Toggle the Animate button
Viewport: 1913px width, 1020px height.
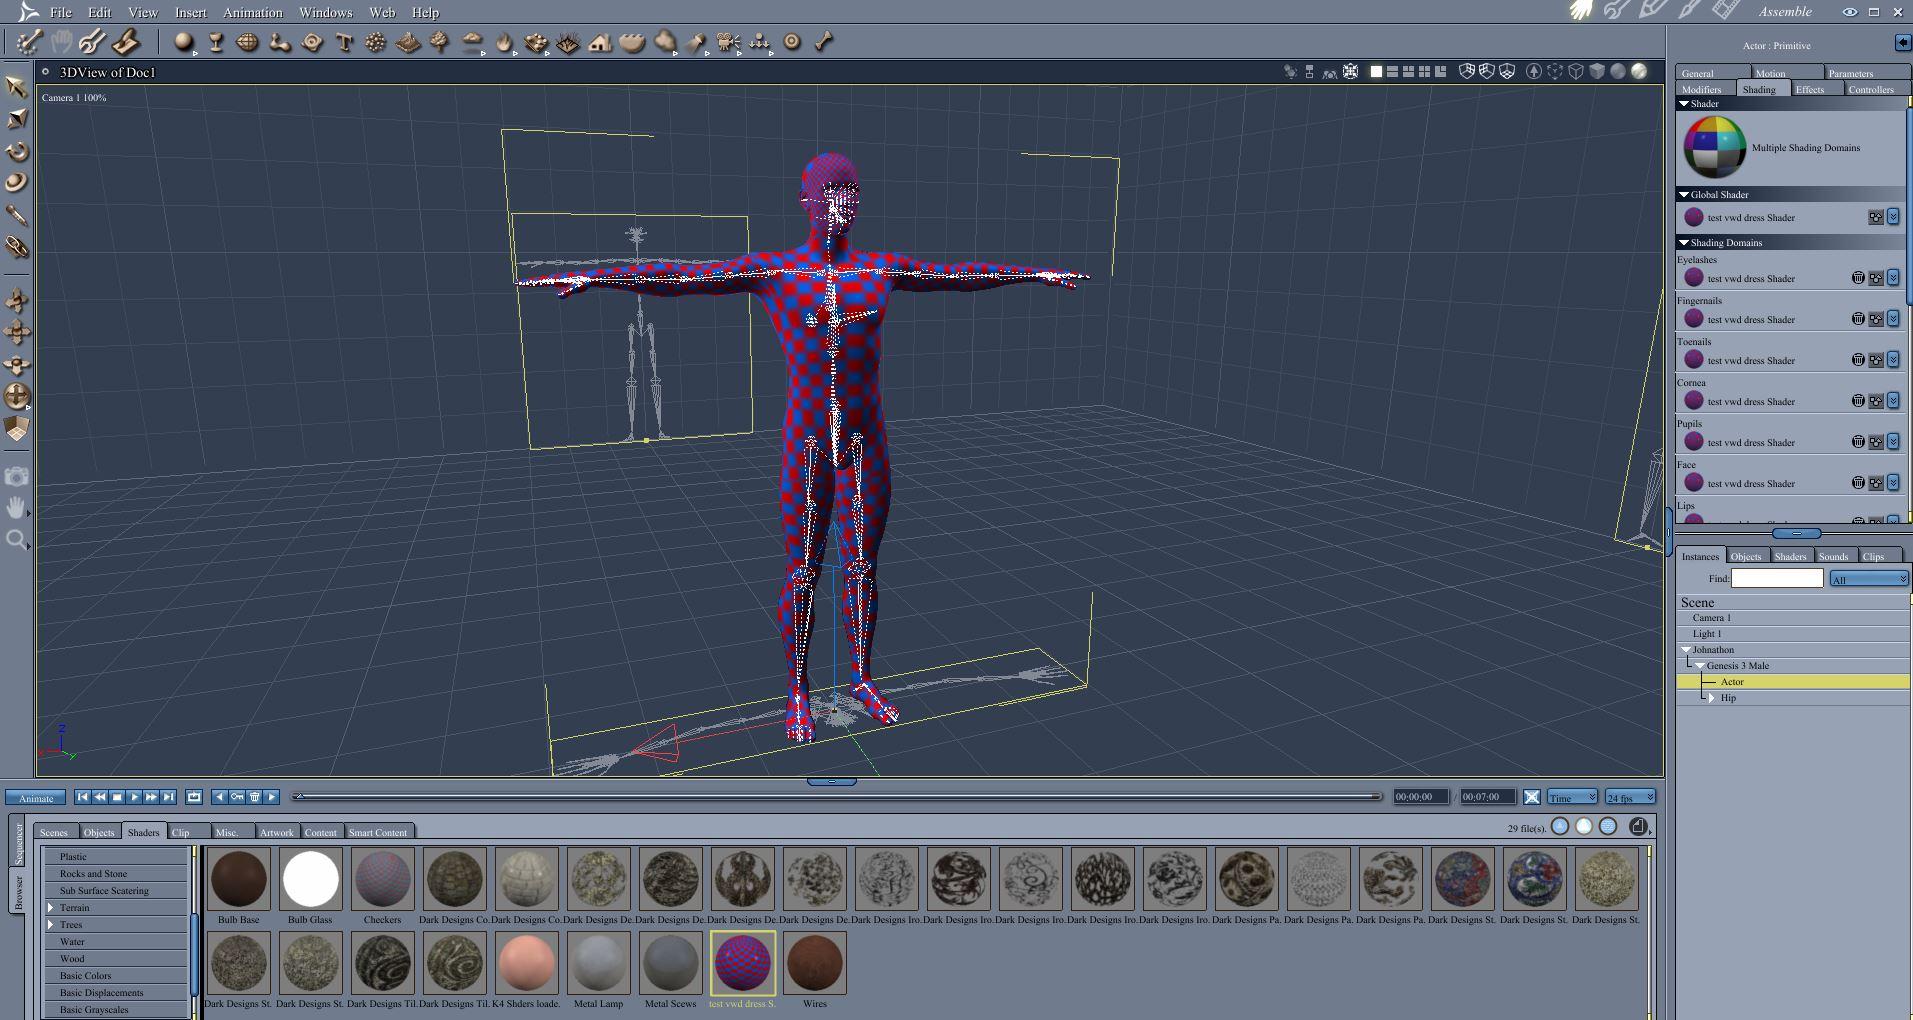[x=36, y=798]
